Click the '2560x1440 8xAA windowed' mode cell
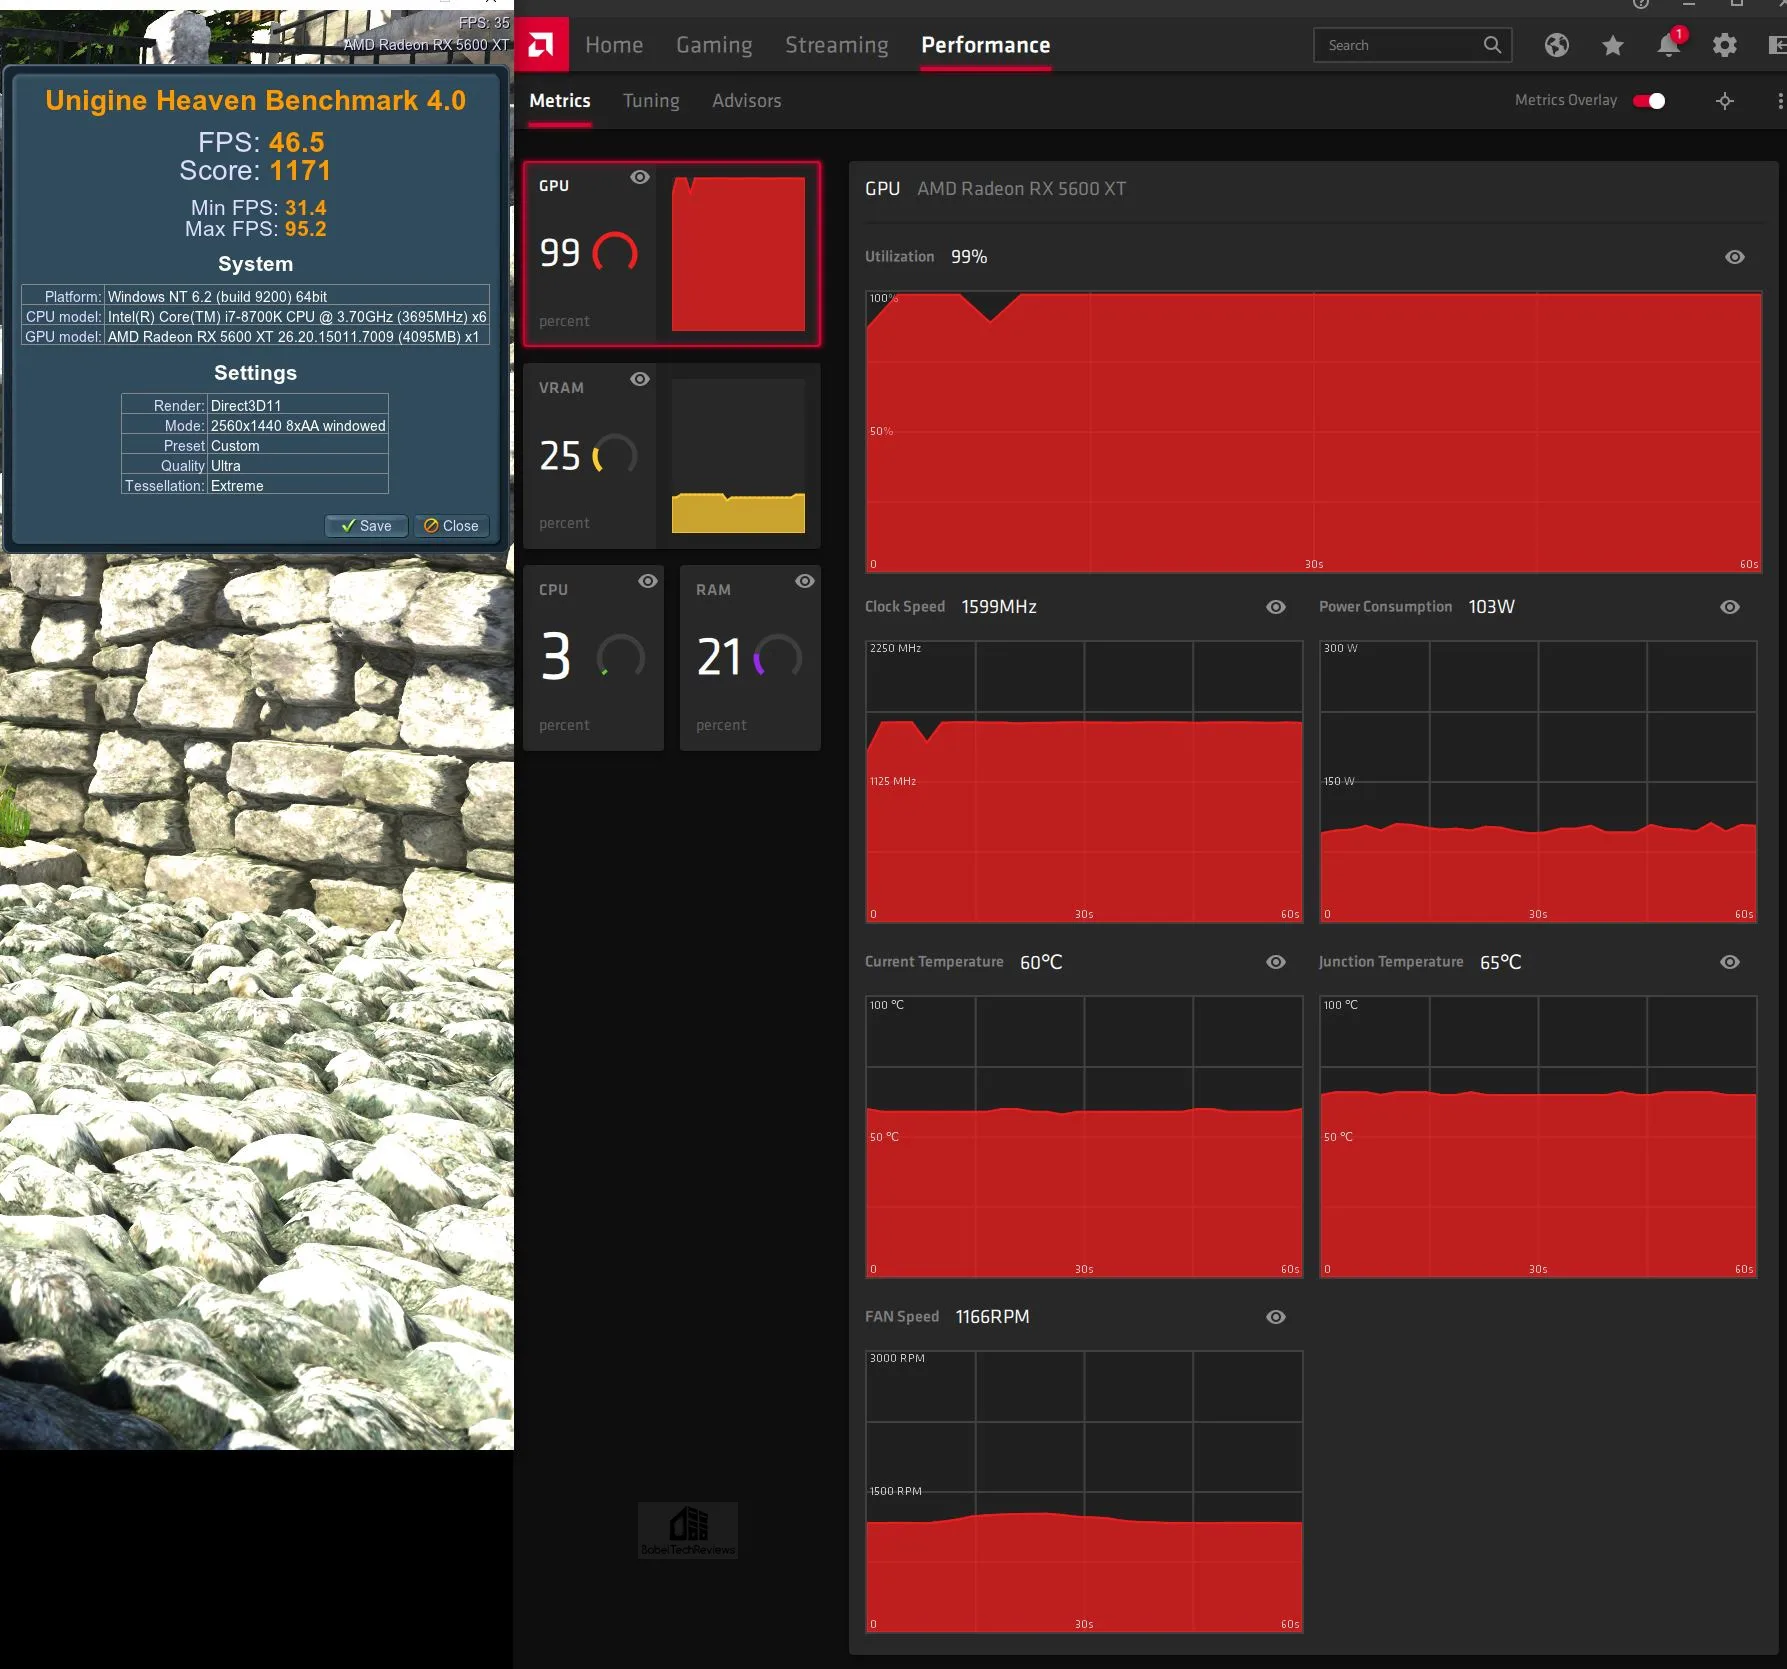 298,426
